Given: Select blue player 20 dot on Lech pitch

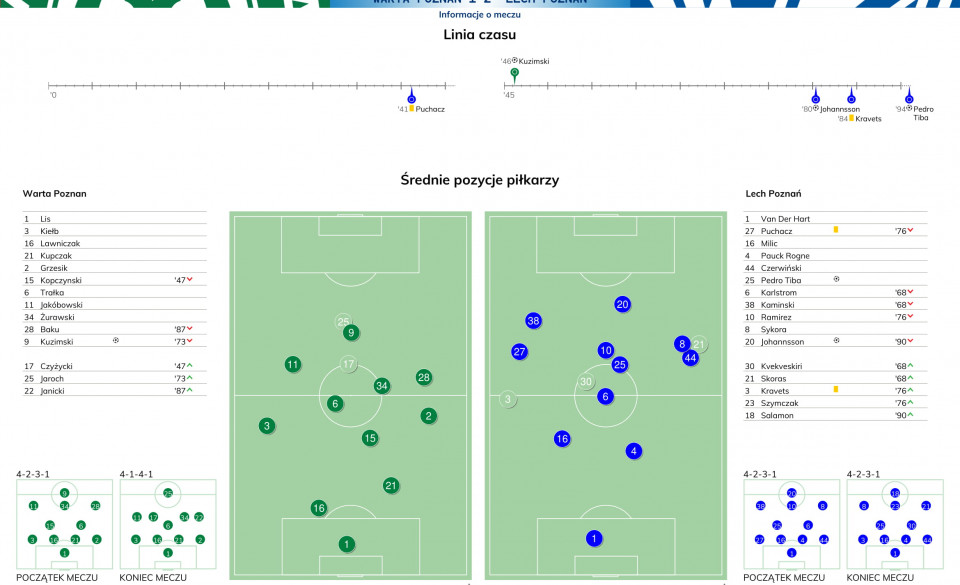Looking at the screenshot, I should click(623, 304).
